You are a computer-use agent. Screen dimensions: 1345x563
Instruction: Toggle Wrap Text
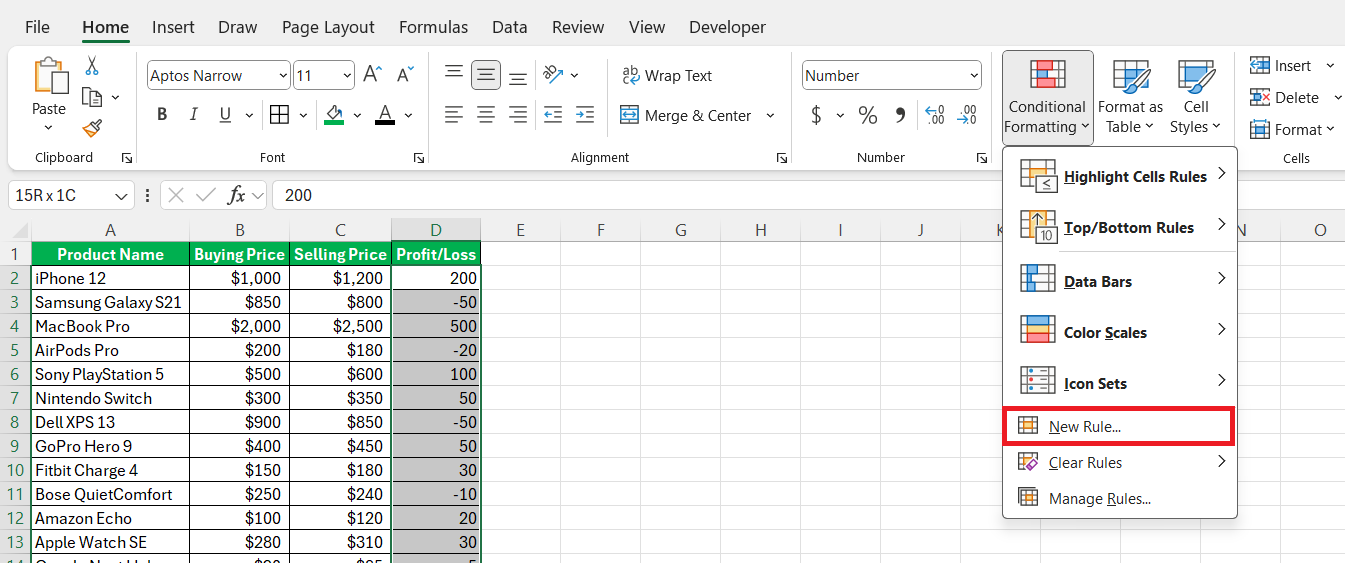click(x=667, y=75)
